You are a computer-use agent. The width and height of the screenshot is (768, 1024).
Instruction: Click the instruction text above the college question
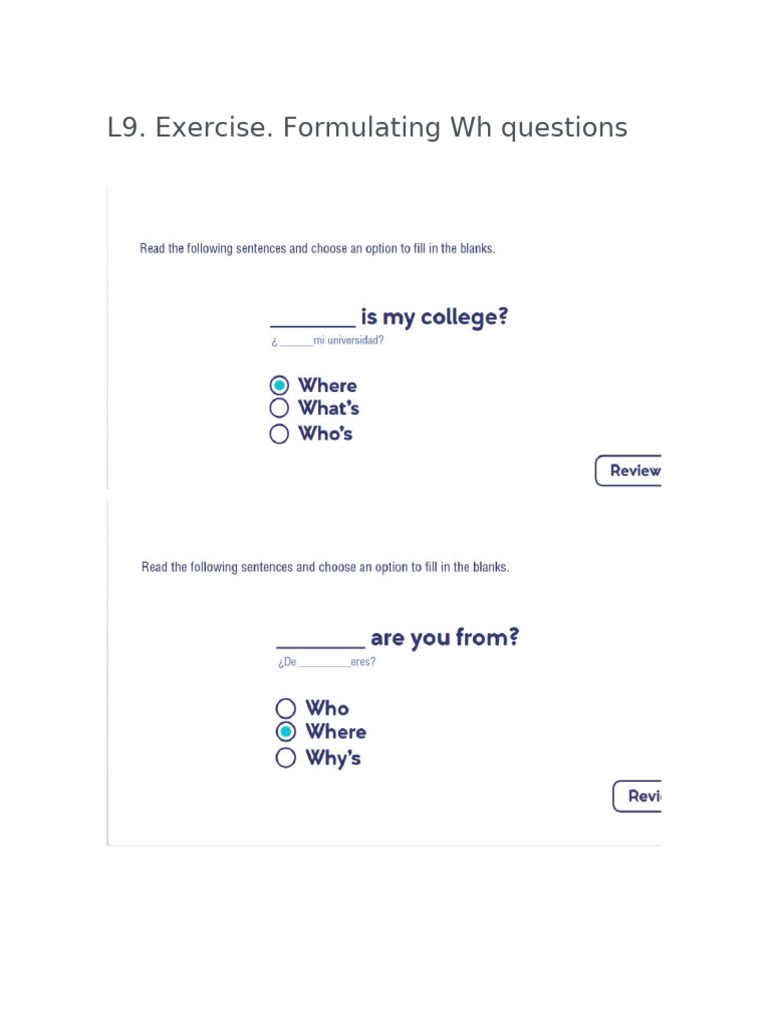pyautogui.click(x=317, y=249)
